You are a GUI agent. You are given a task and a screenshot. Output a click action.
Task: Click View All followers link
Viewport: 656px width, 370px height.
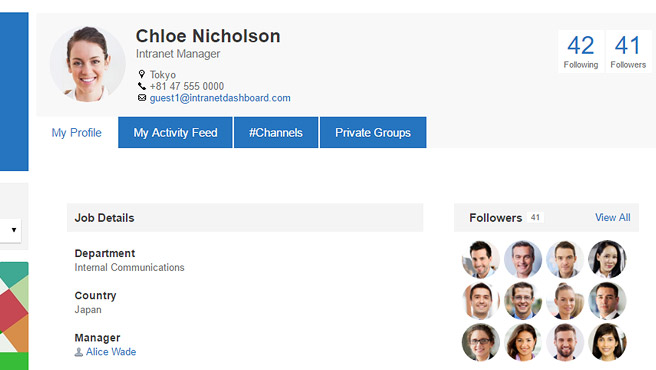click(x=612, y=218)
